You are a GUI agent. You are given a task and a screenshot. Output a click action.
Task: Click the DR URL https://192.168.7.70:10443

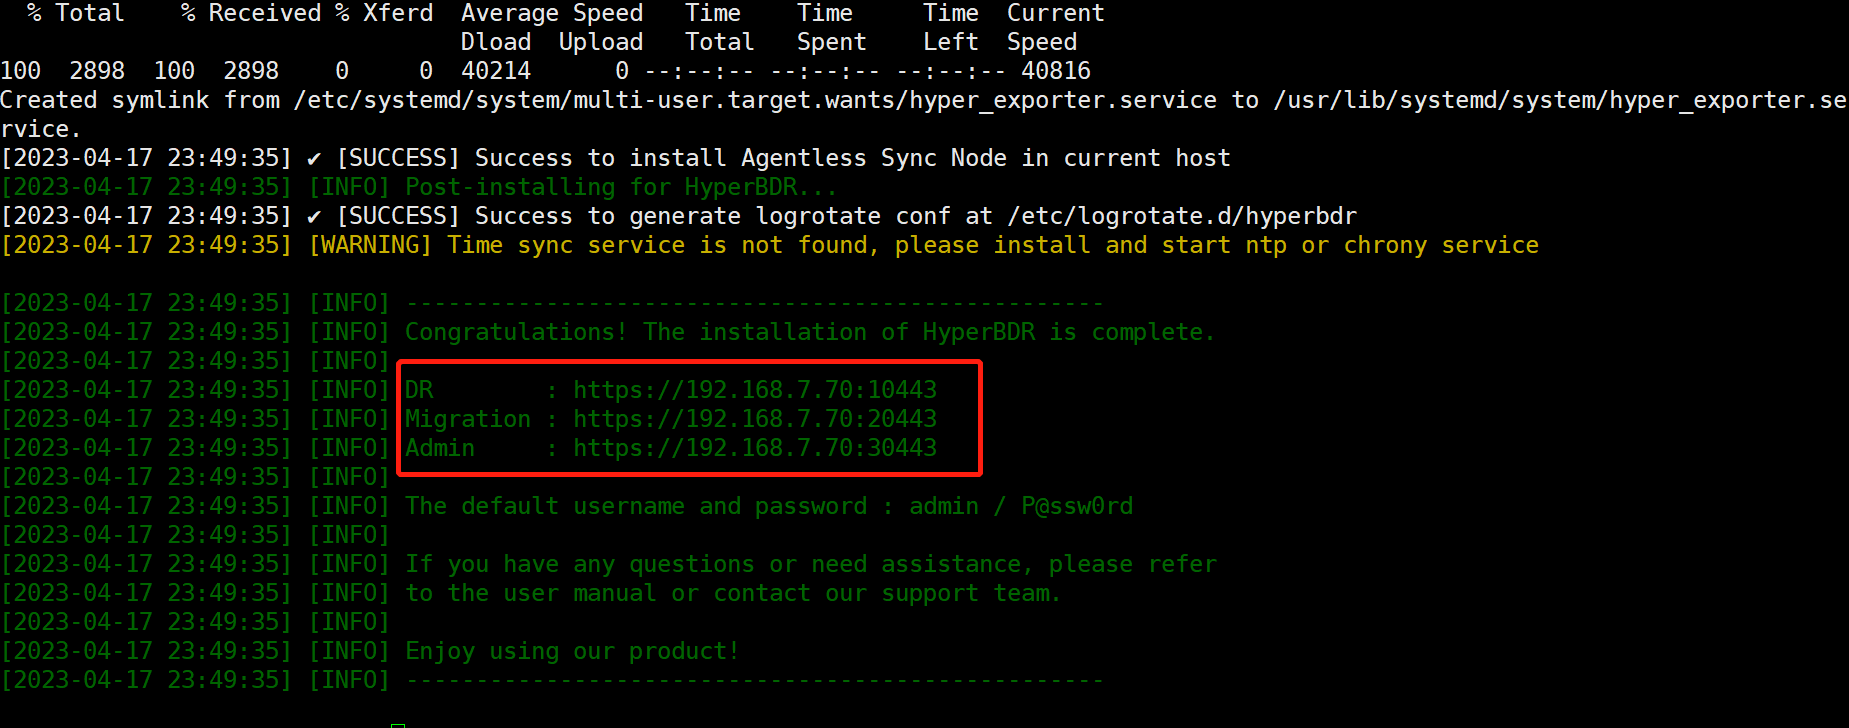coord(755,390)
